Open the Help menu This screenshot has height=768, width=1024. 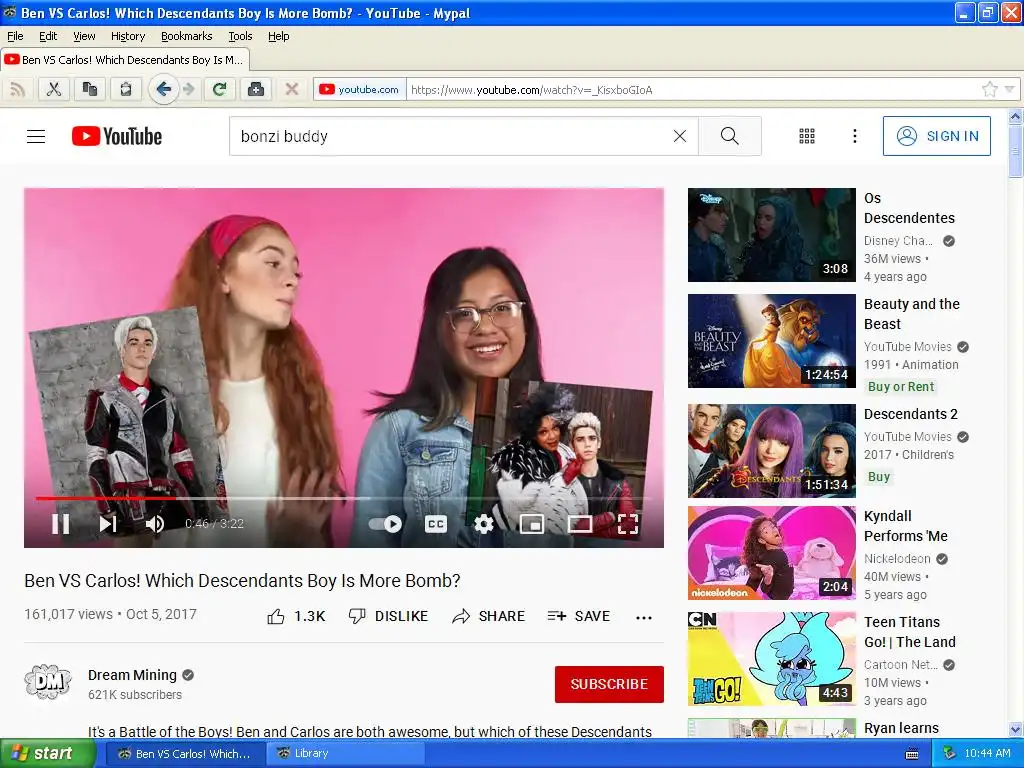[x=278, y=36]
